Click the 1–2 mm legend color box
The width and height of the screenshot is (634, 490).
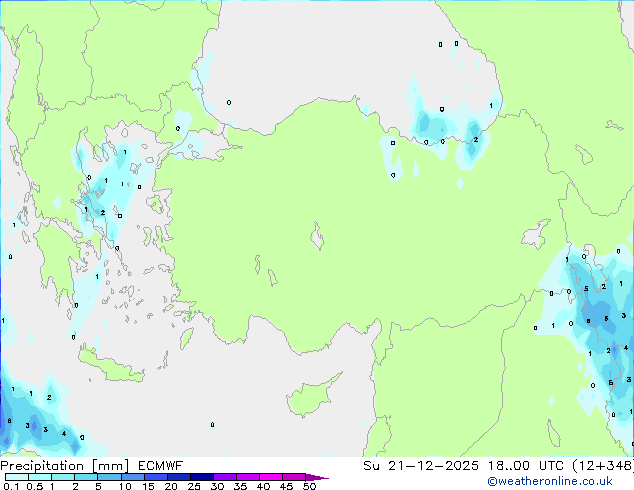(63, 477)
